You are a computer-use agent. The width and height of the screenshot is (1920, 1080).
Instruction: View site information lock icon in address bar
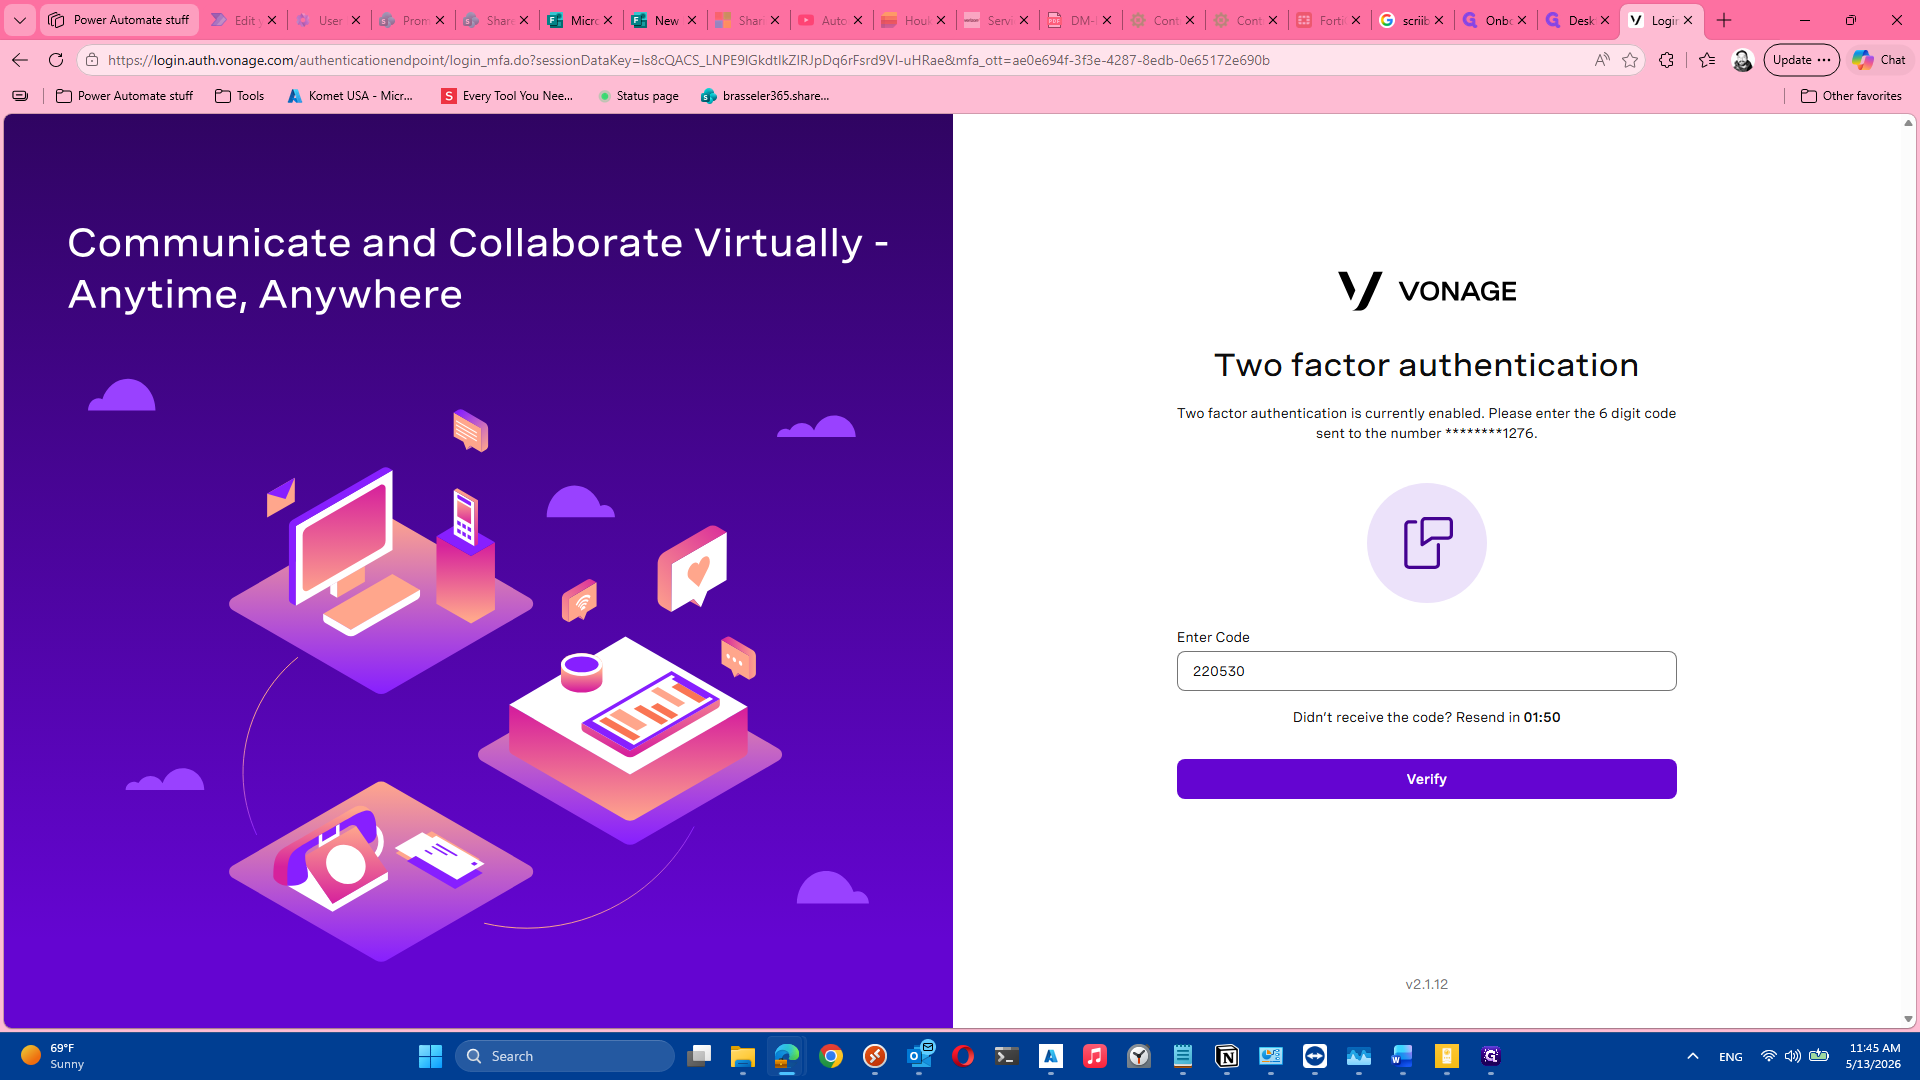click(x=92, y=60)
